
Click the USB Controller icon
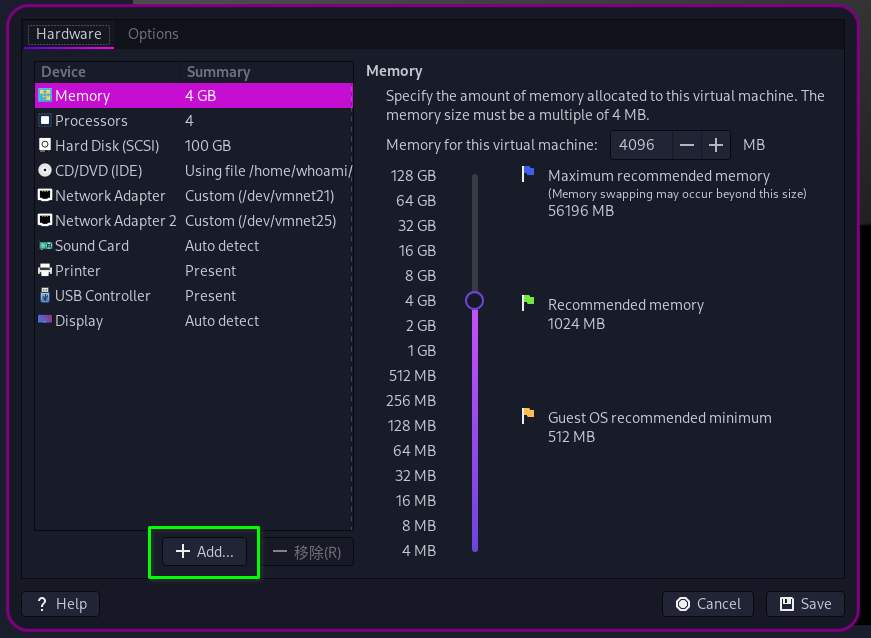pyautogui.click(x=45, y=296)
